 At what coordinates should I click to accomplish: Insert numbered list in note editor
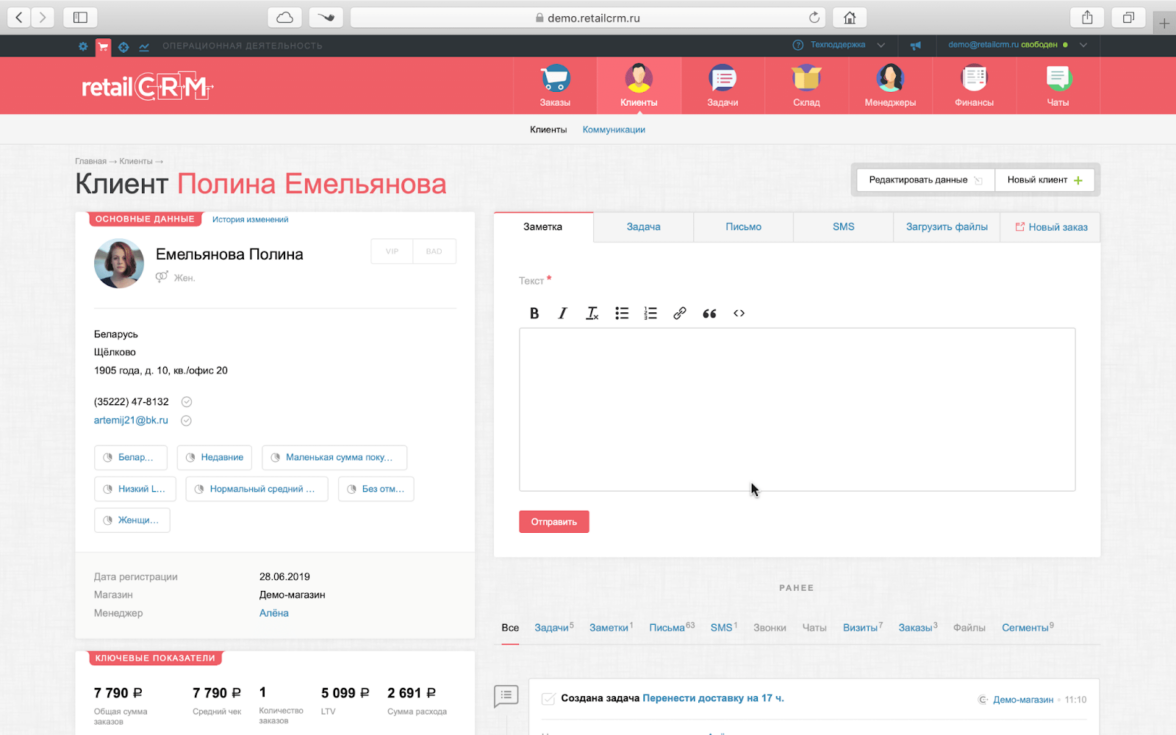click(x=650, y=314)
